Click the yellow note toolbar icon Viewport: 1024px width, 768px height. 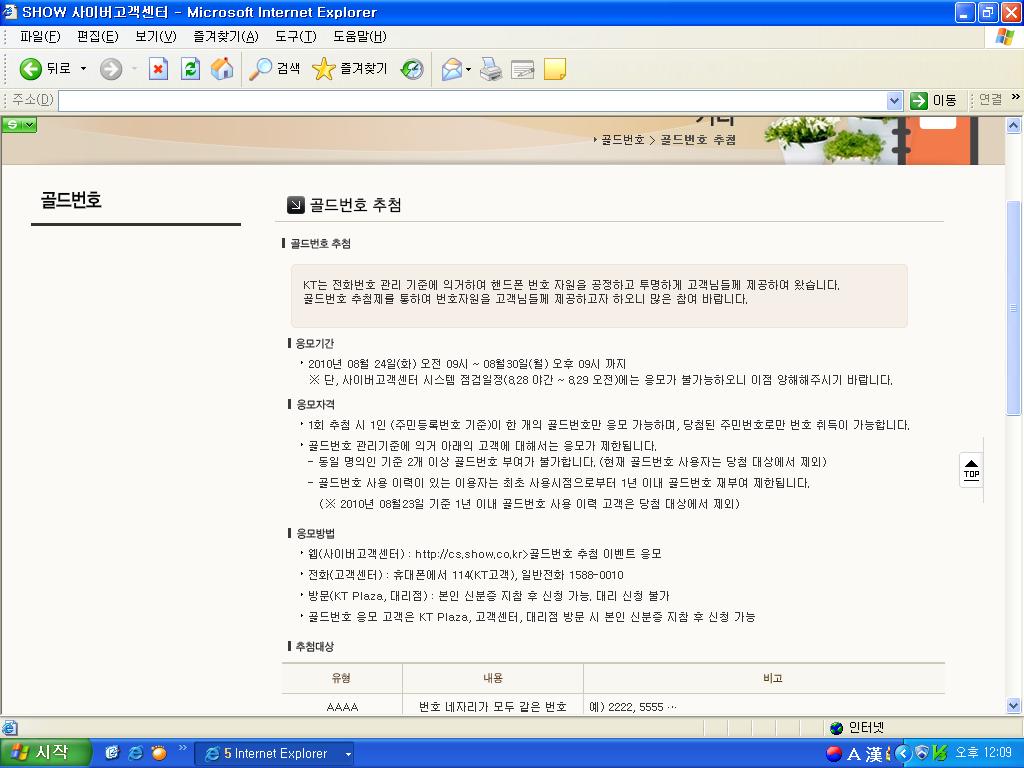pos(554,69)
